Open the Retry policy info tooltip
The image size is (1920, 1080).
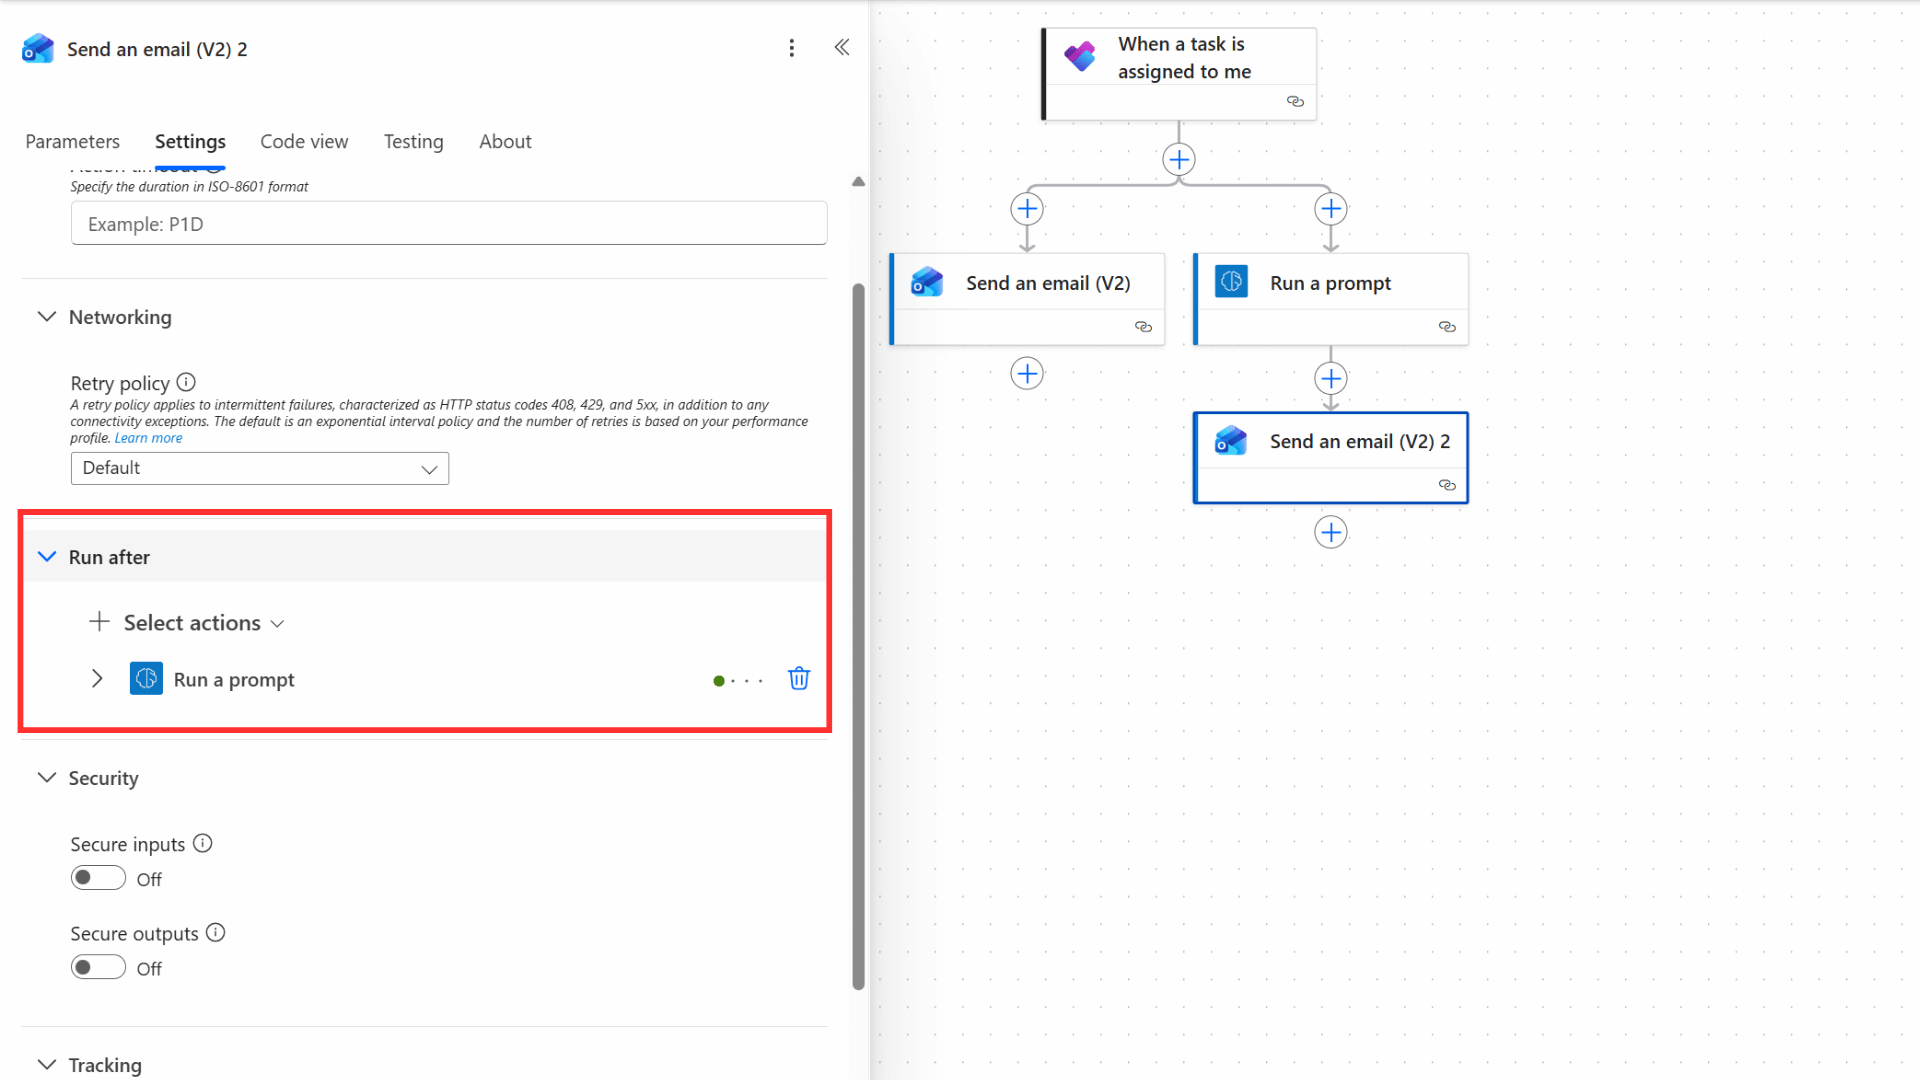pos(186,382)
